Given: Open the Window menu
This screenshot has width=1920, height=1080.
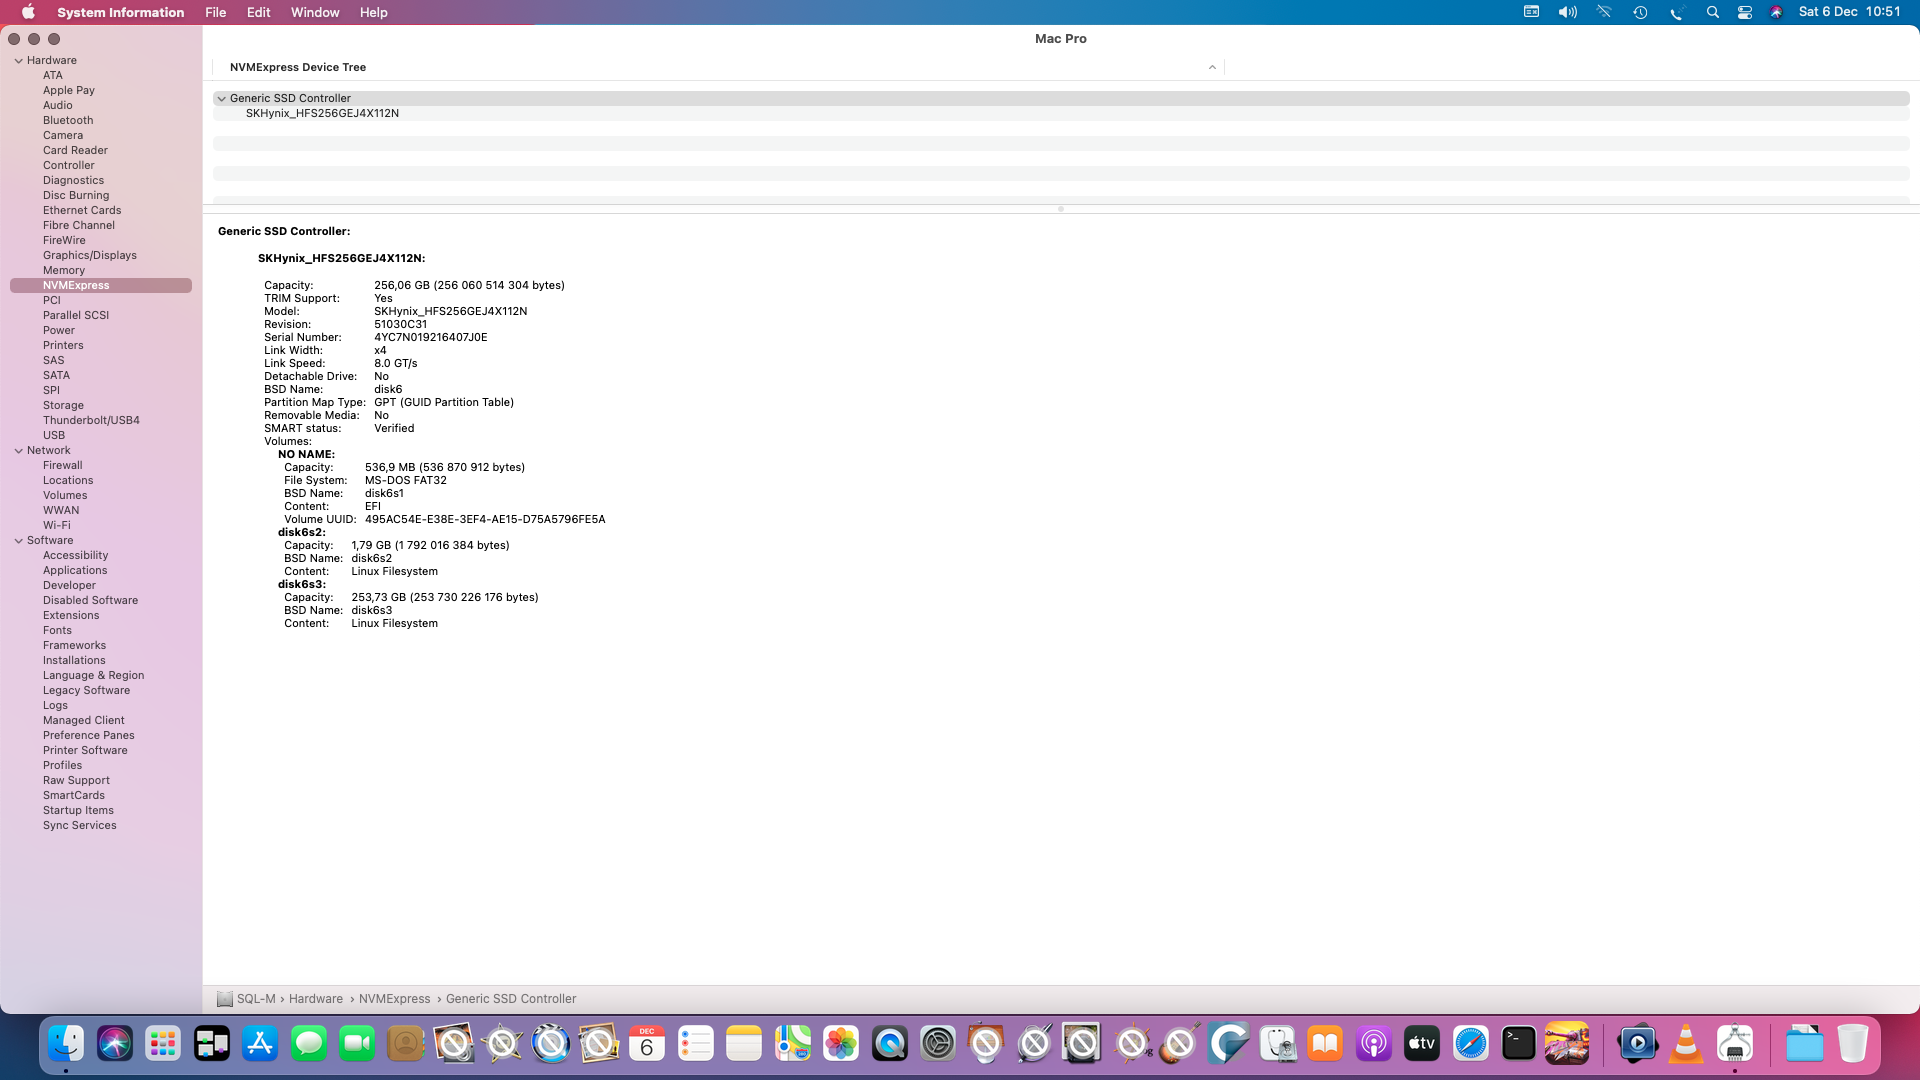Looking at the screenshot, I should [314, 12].
